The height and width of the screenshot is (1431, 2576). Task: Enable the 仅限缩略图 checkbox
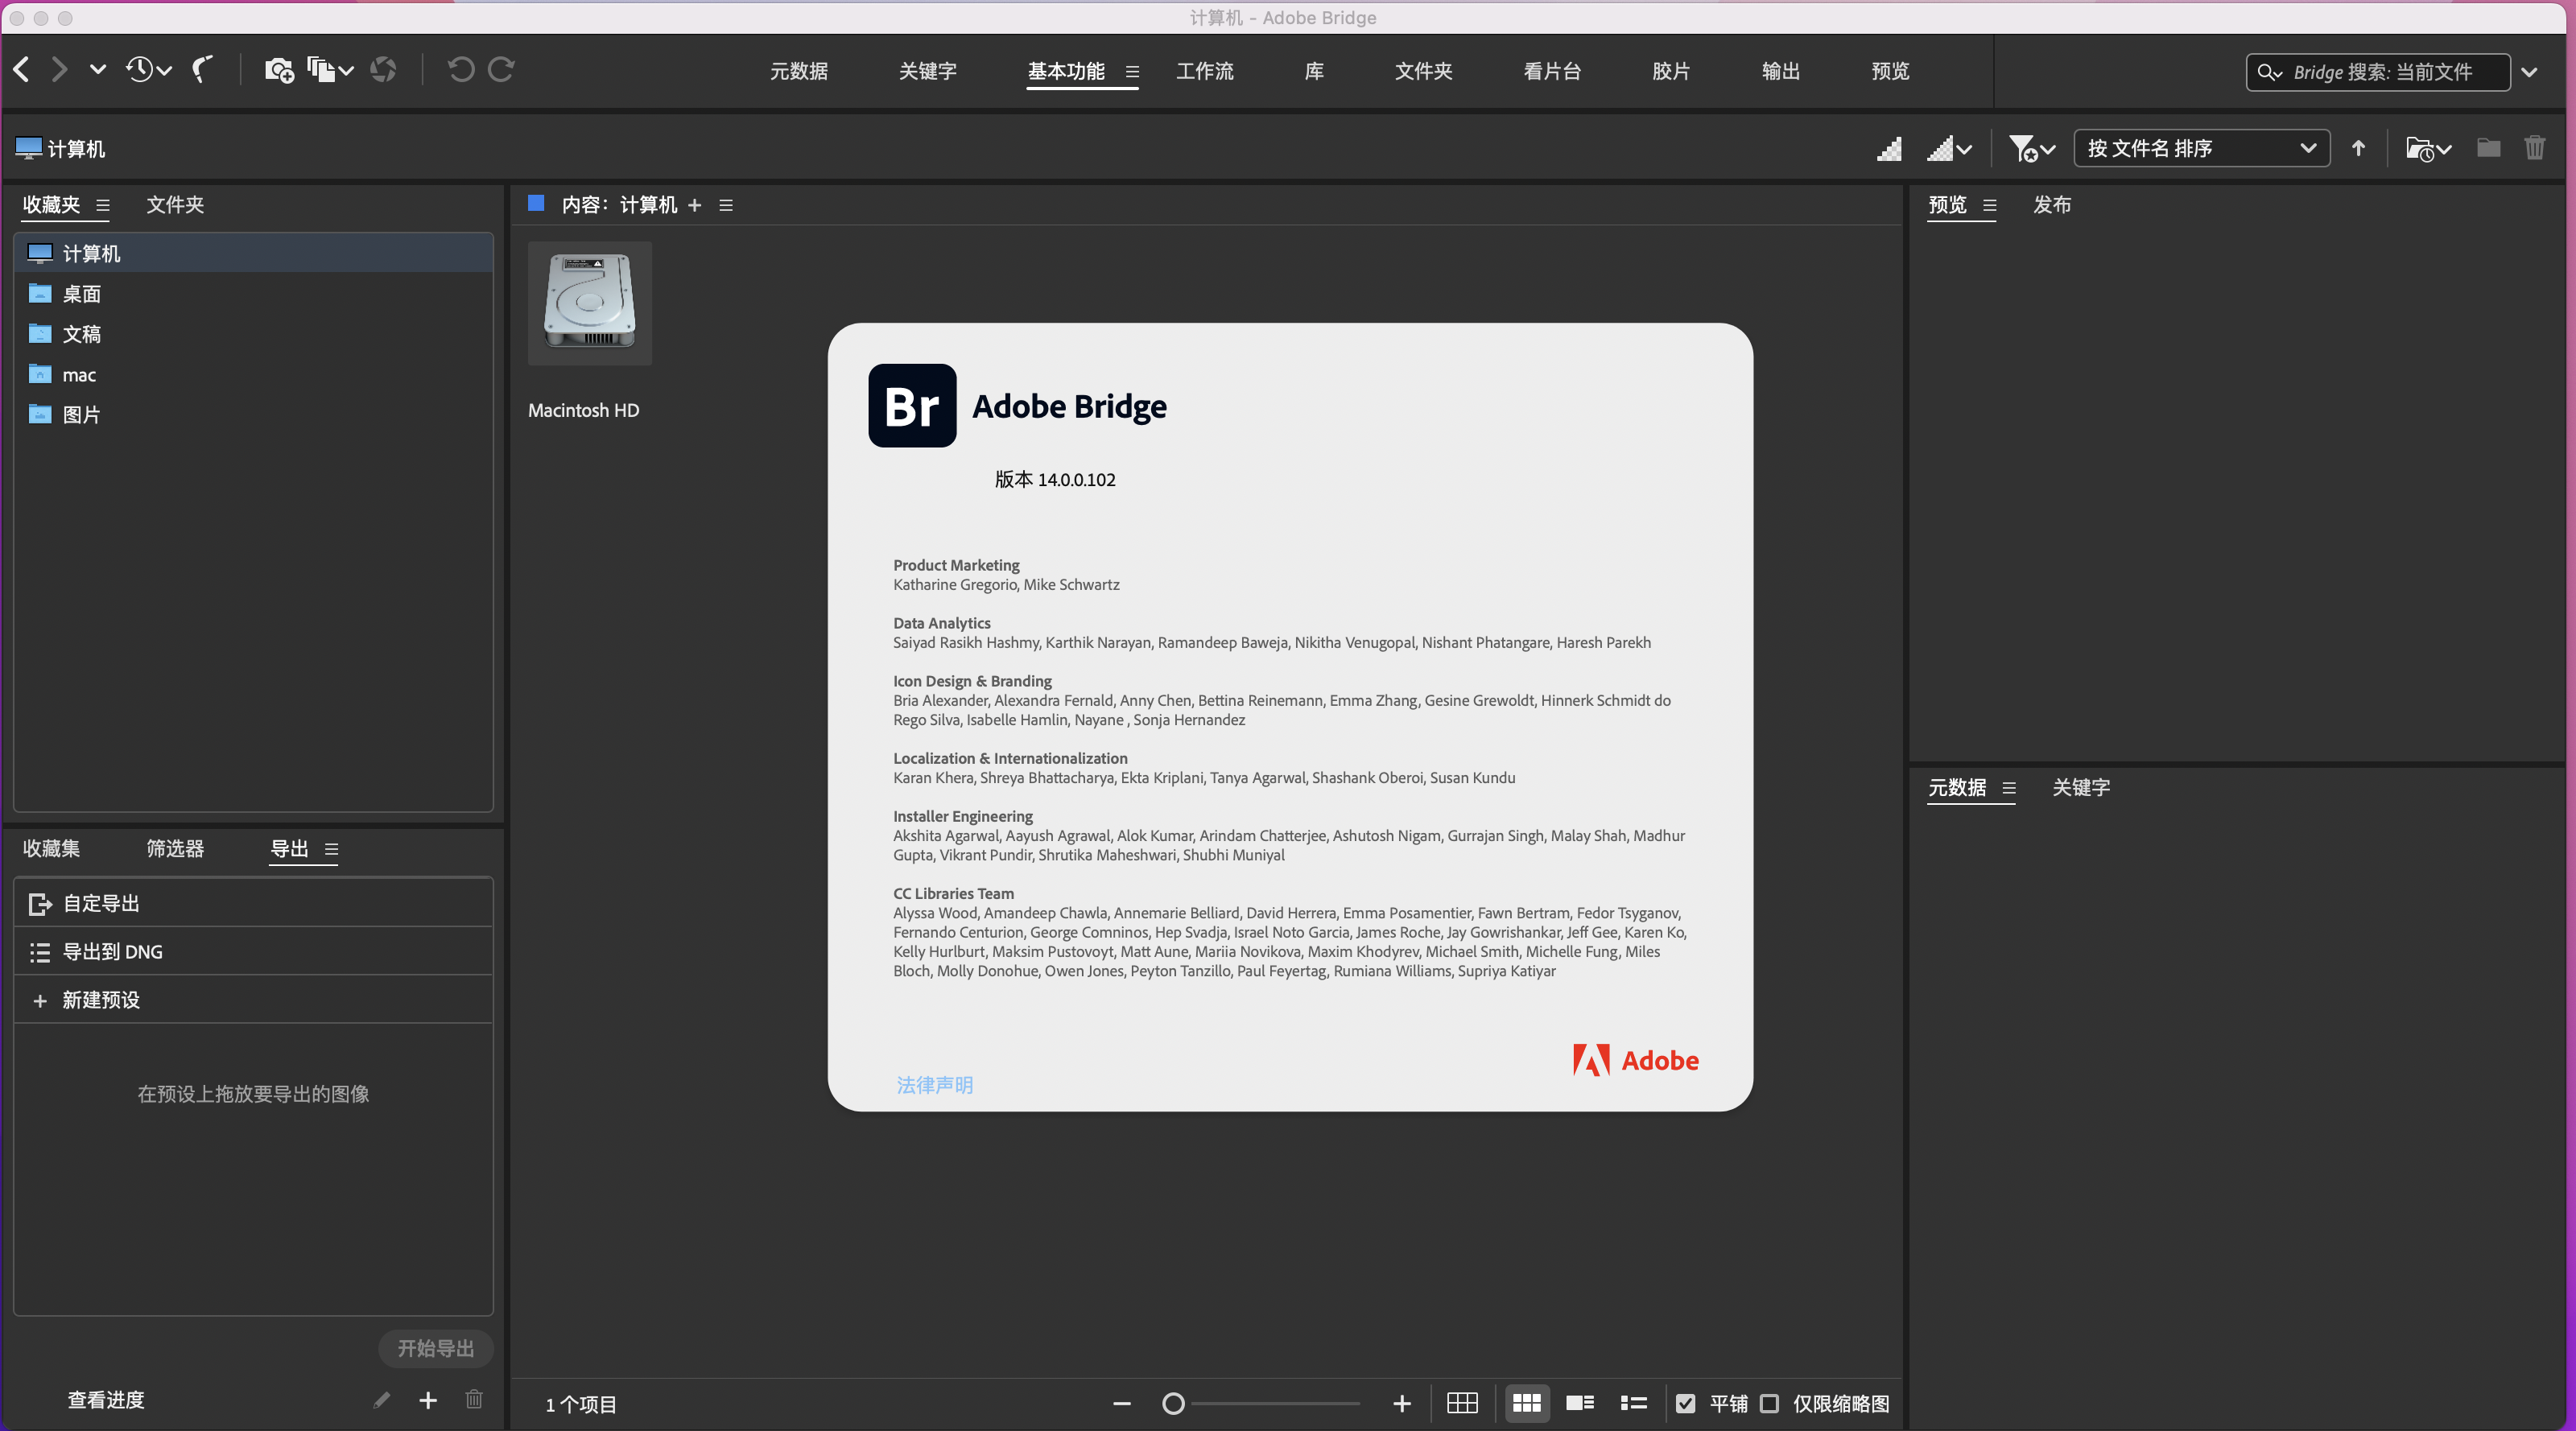point(1769,1403)
